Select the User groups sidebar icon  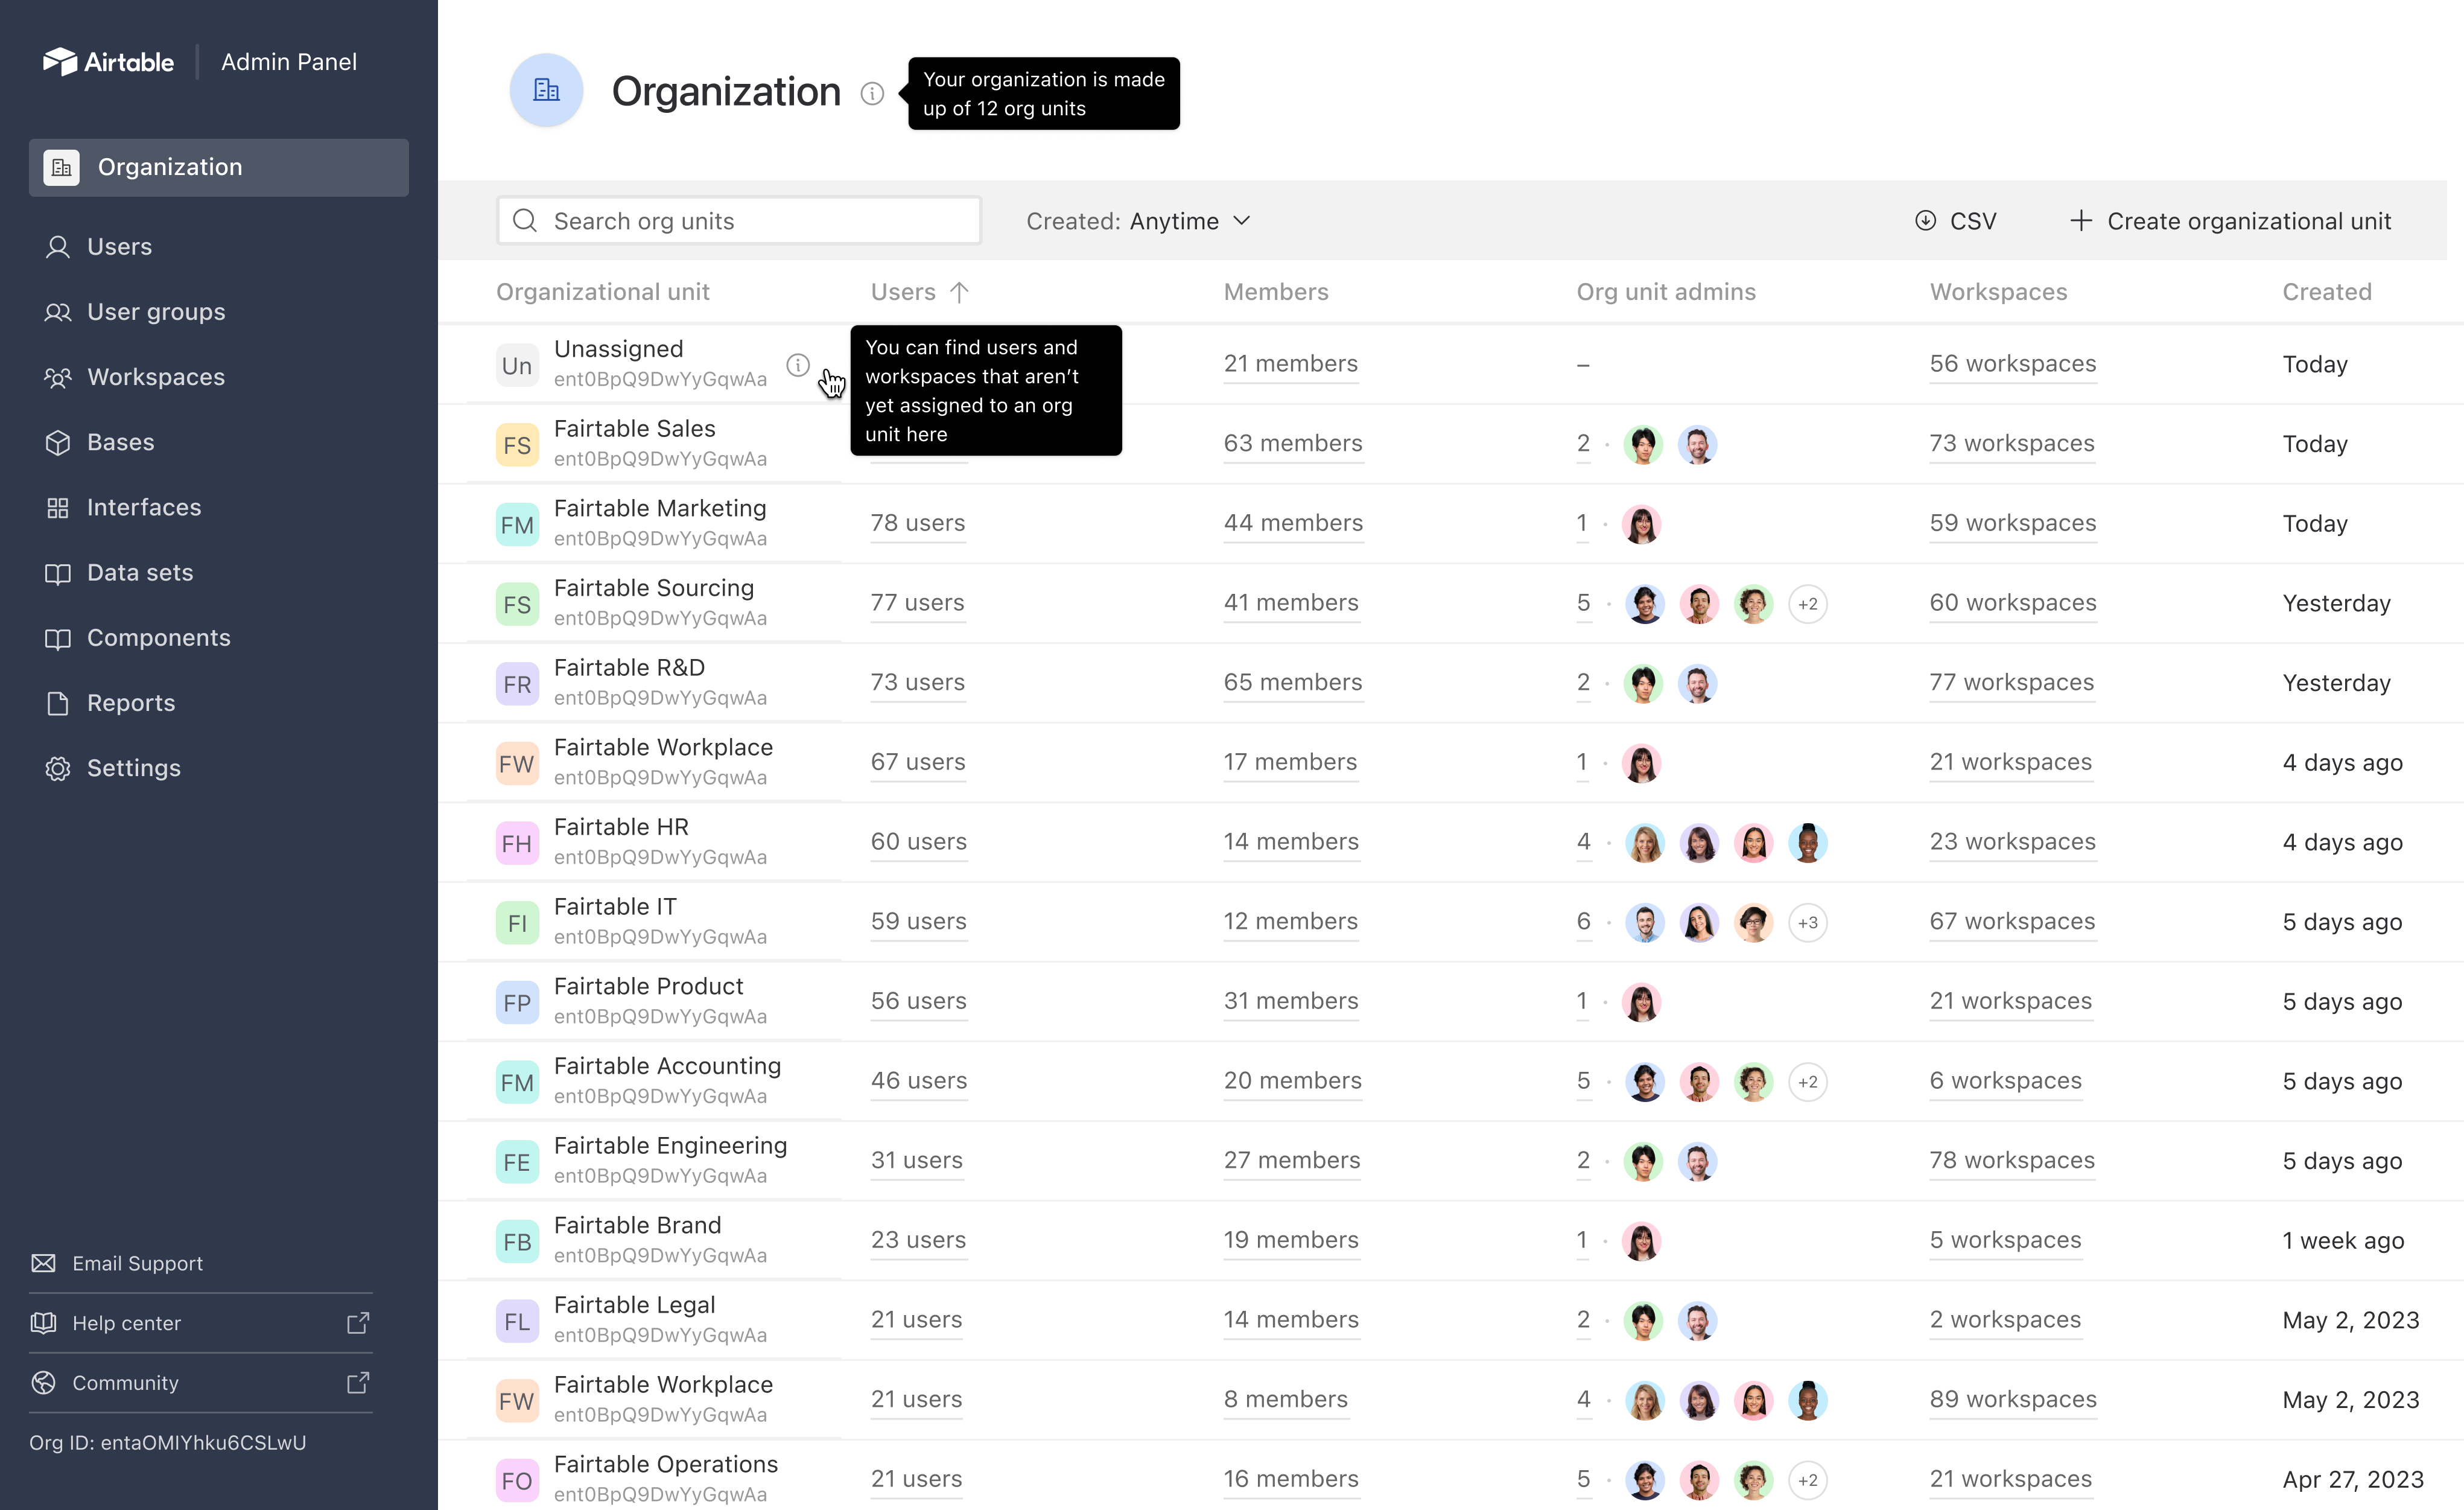coord(57,311)
